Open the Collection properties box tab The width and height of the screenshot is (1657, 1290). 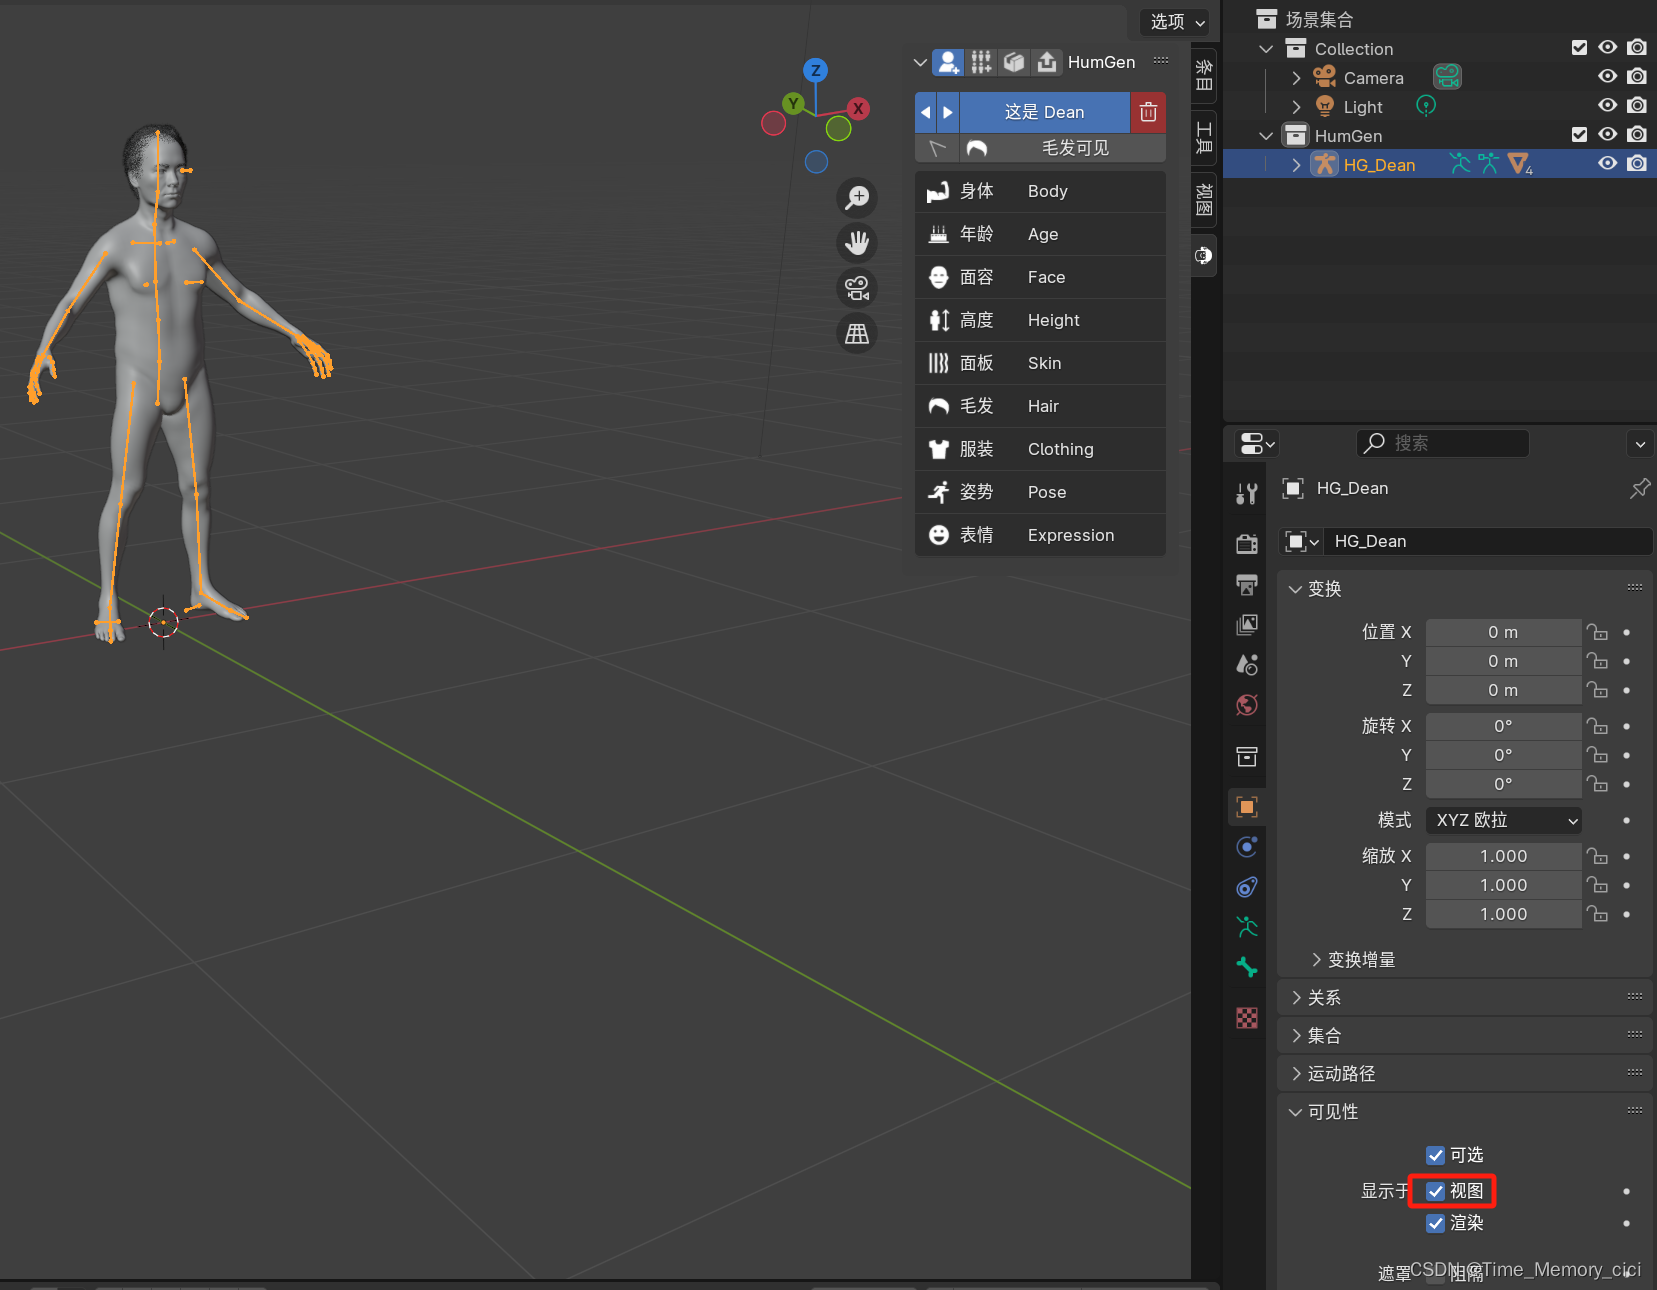pos(1247,756)
